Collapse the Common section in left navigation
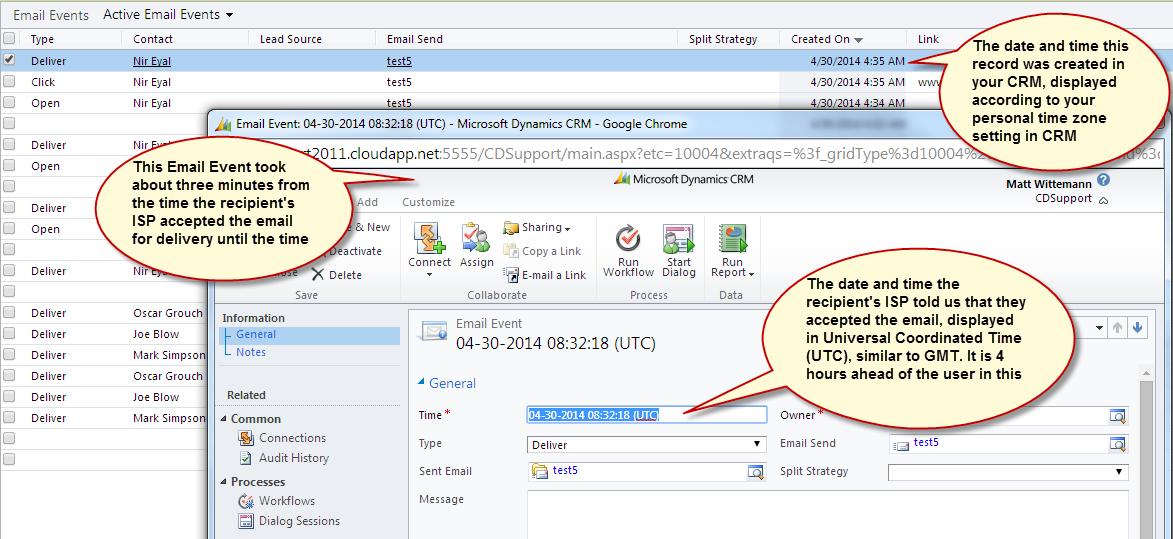 pos(224,419)
